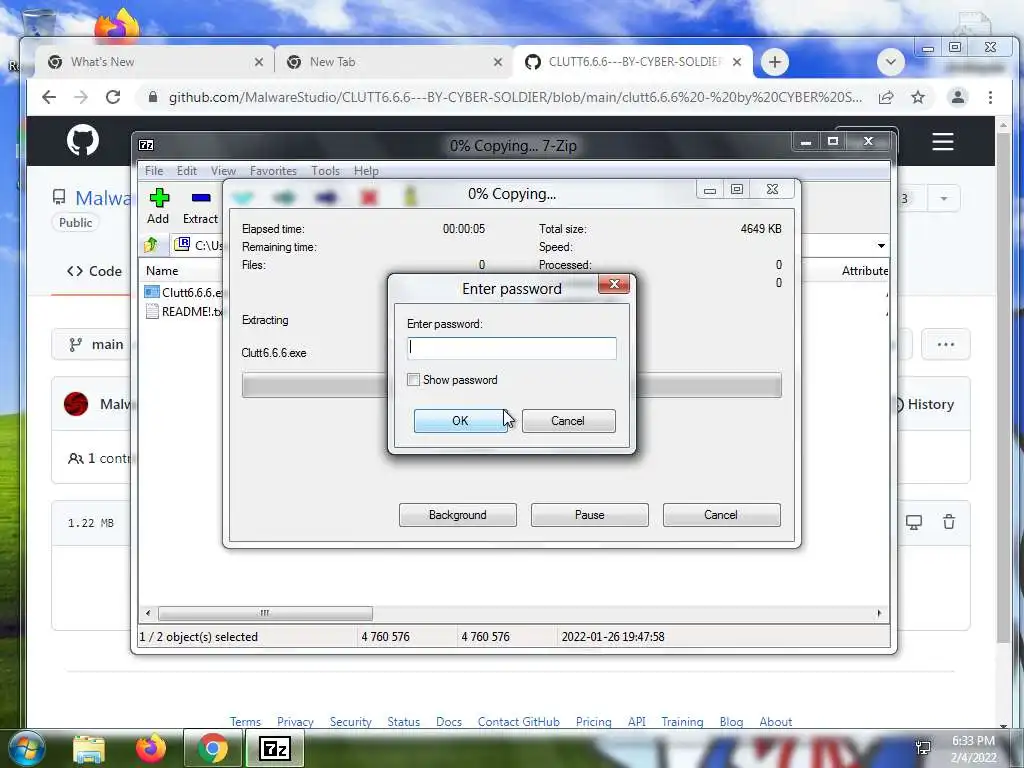
Task: Open the main branch selector dropdown
Action: [96, 344]
